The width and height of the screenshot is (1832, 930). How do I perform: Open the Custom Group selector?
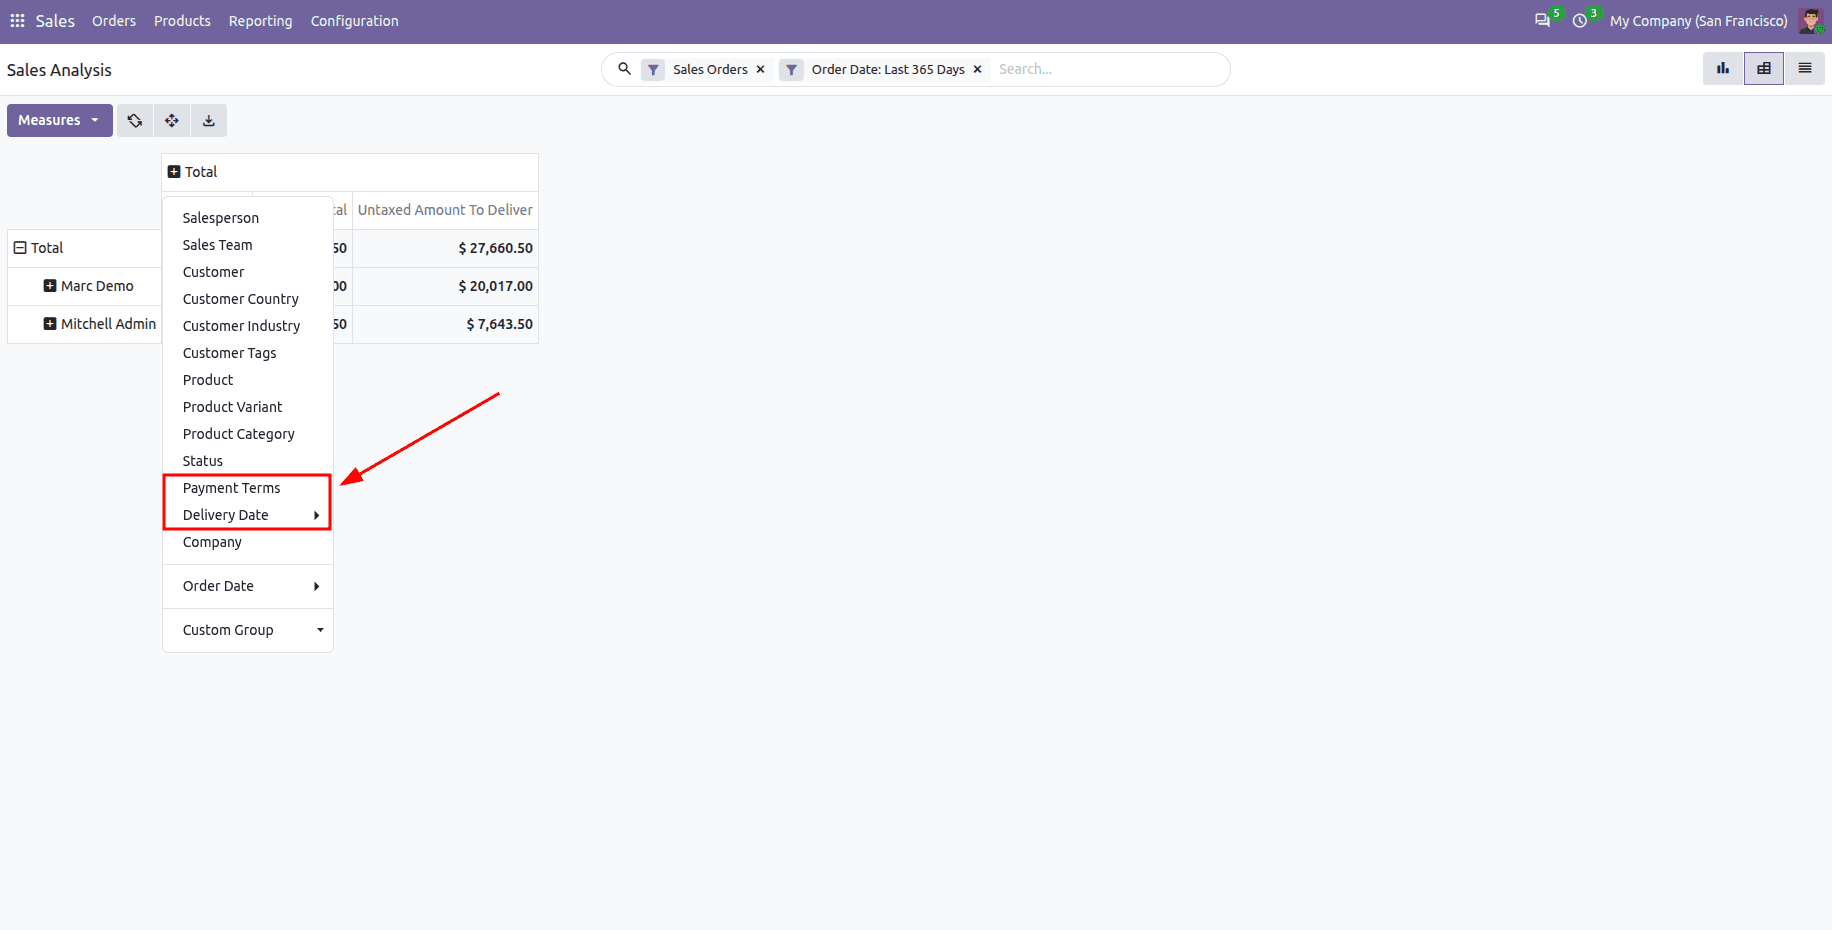[248, 630]
